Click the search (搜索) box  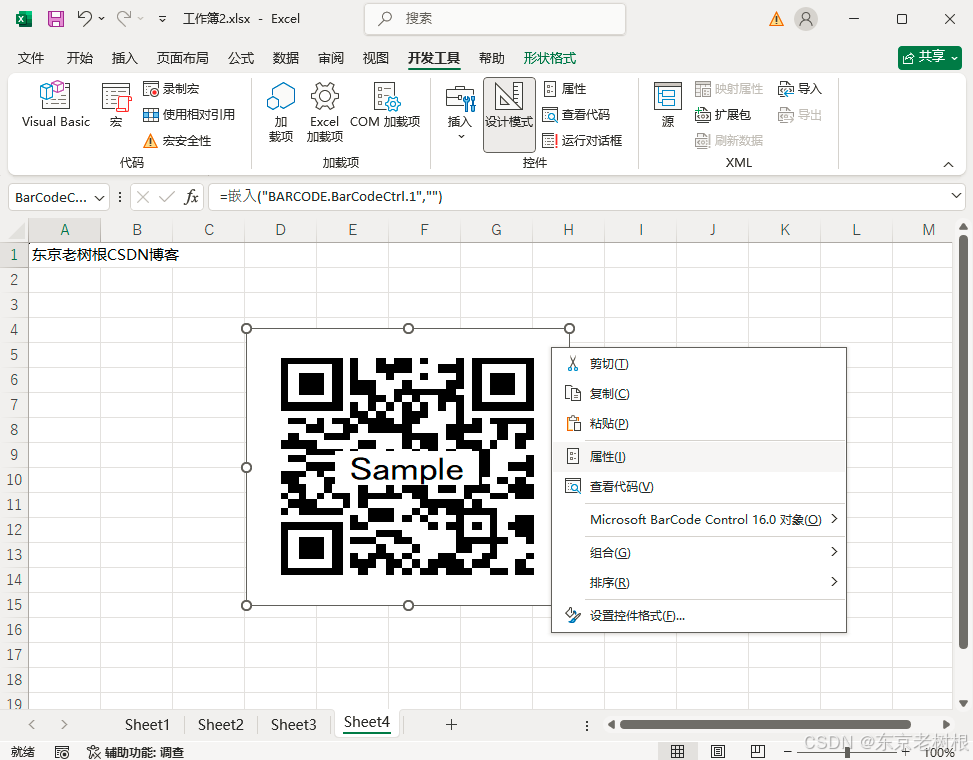click(495, 19)
